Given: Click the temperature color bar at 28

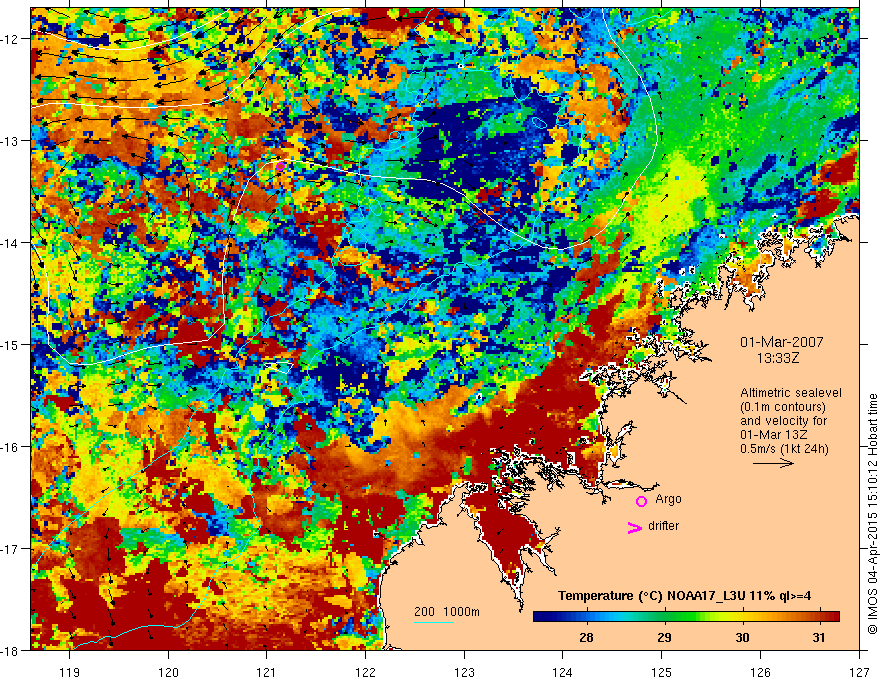Looking at the screenshot, I should [x=586, y=616].
